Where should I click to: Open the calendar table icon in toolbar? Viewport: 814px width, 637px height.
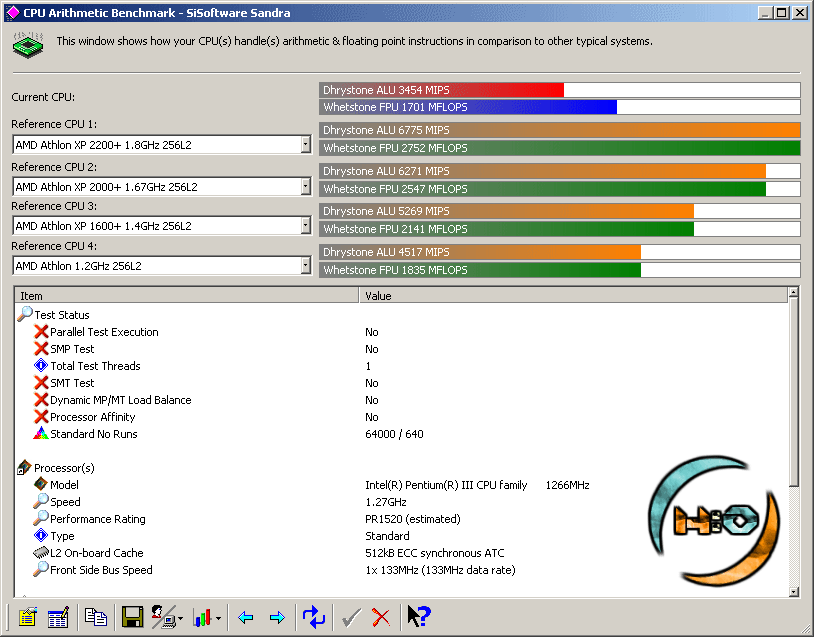pyautogui.click(x=58, y=617)
